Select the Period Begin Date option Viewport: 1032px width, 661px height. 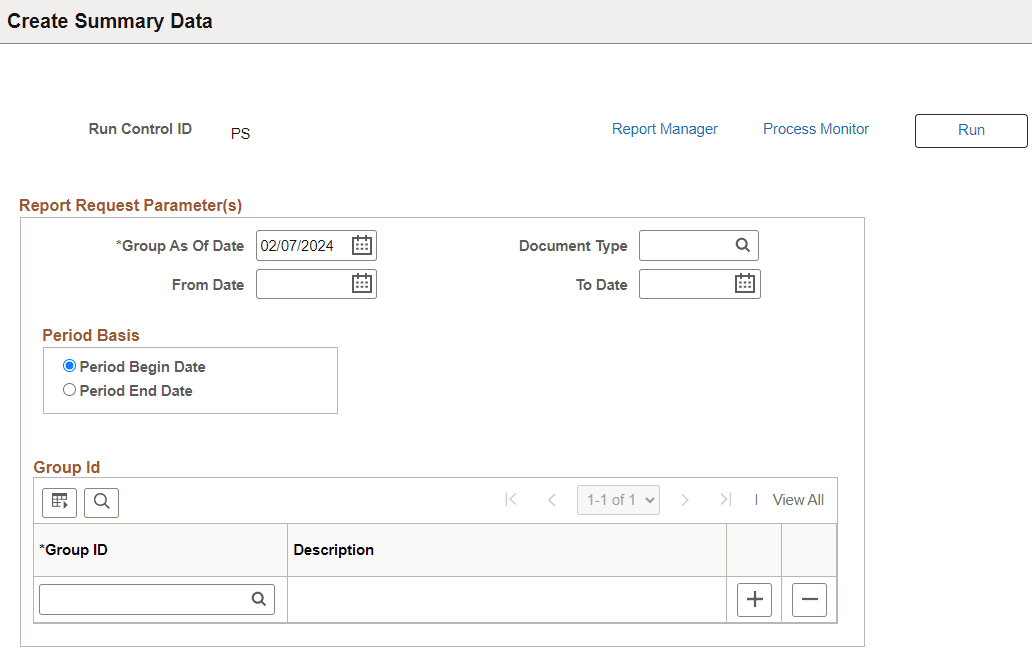click(x=69, y=365)
